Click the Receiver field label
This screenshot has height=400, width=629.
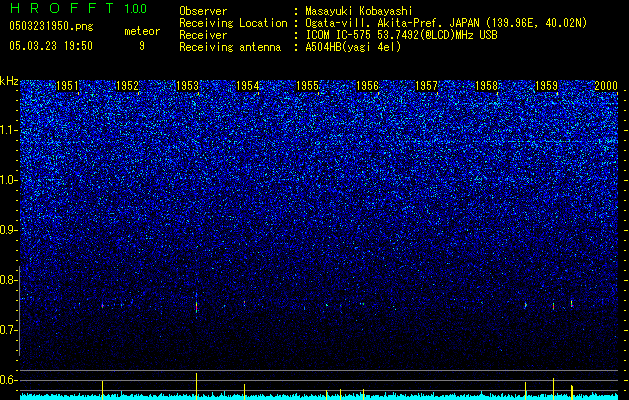(203, 35)
